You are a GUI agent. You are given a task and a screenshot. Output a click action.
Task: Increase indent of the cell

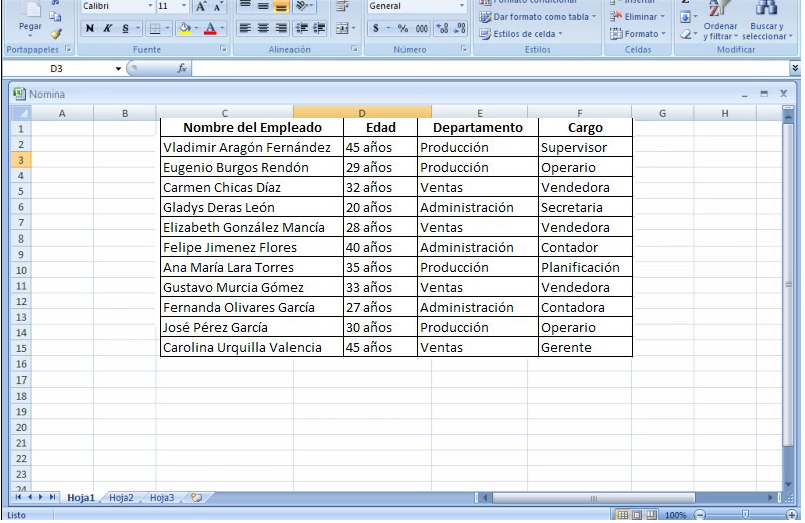320,28
